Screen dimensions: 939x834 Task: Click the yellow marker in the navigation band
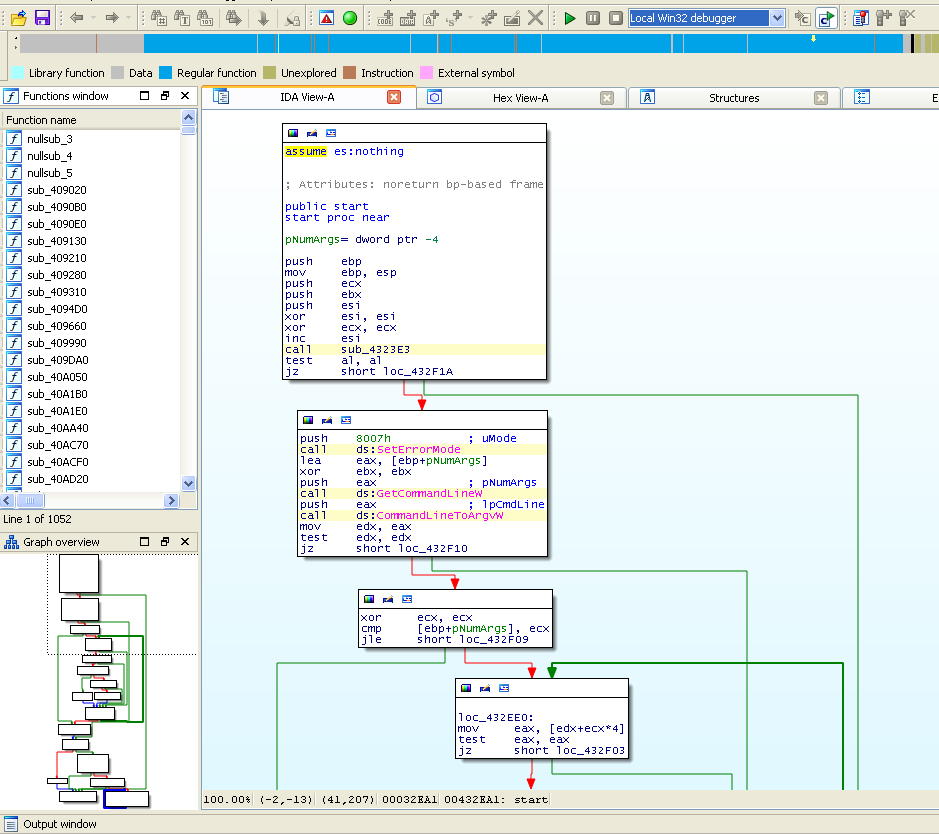pyautogui.click(x=813, y=39)
